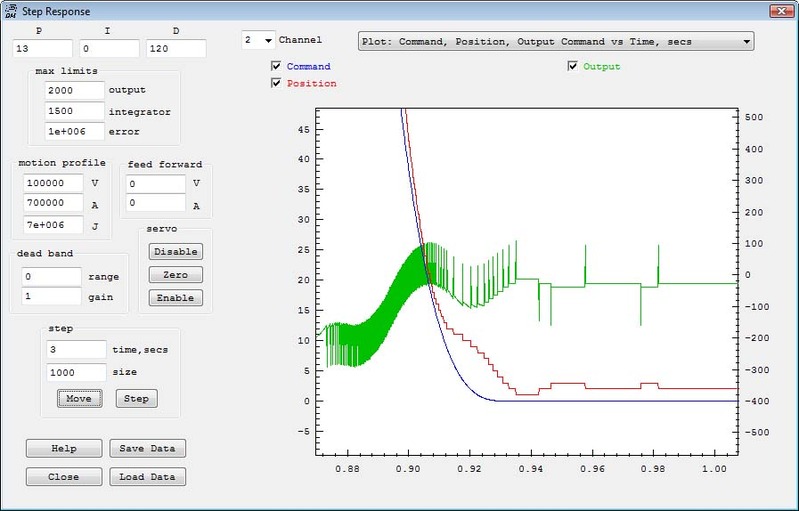Toggle the Output plot checkbox
Image resolution: width=799 pixels, height=511 pixels.
point(573,67)
